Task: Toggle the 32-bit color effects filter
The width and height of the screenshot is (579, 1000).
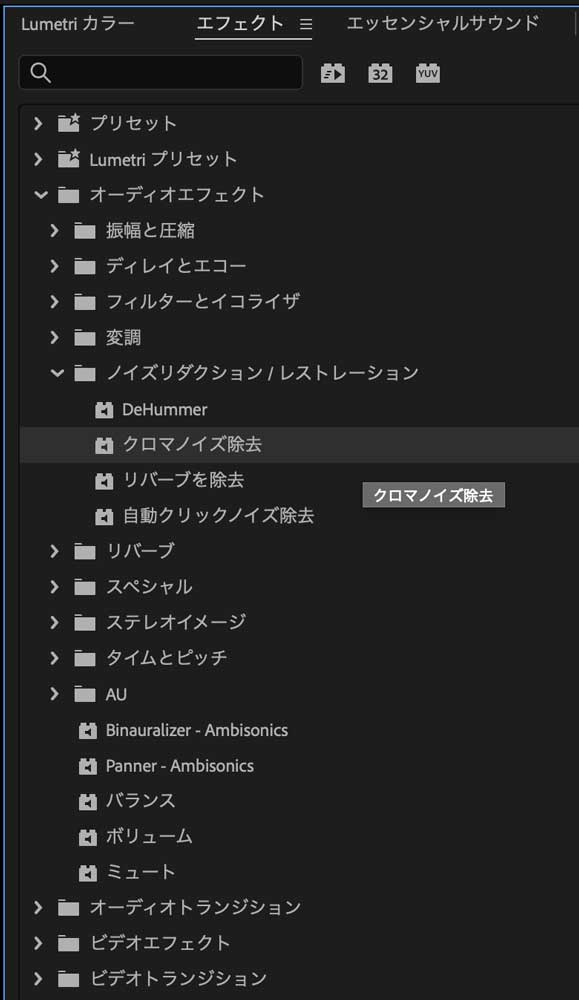Action: tap(380, 72)
